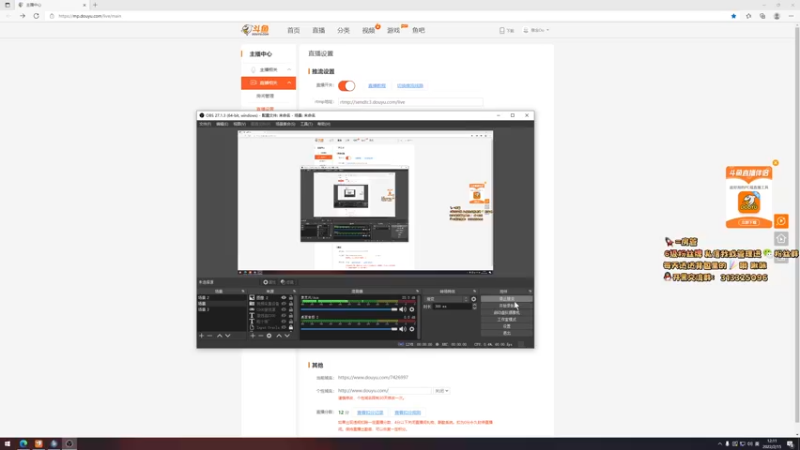This screenshot has height=450, width=800.
Task: Remove the selected source with the minus icon
Action: click(261, 336)
